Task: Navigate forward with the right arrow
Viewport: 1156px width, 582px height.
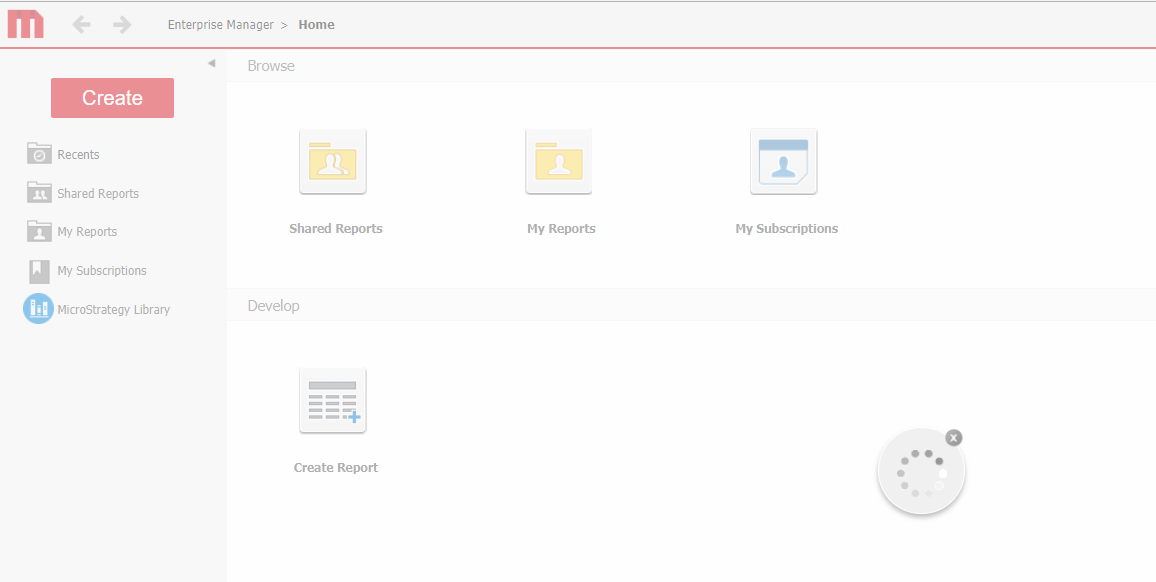Action: [x=121, y=24]
